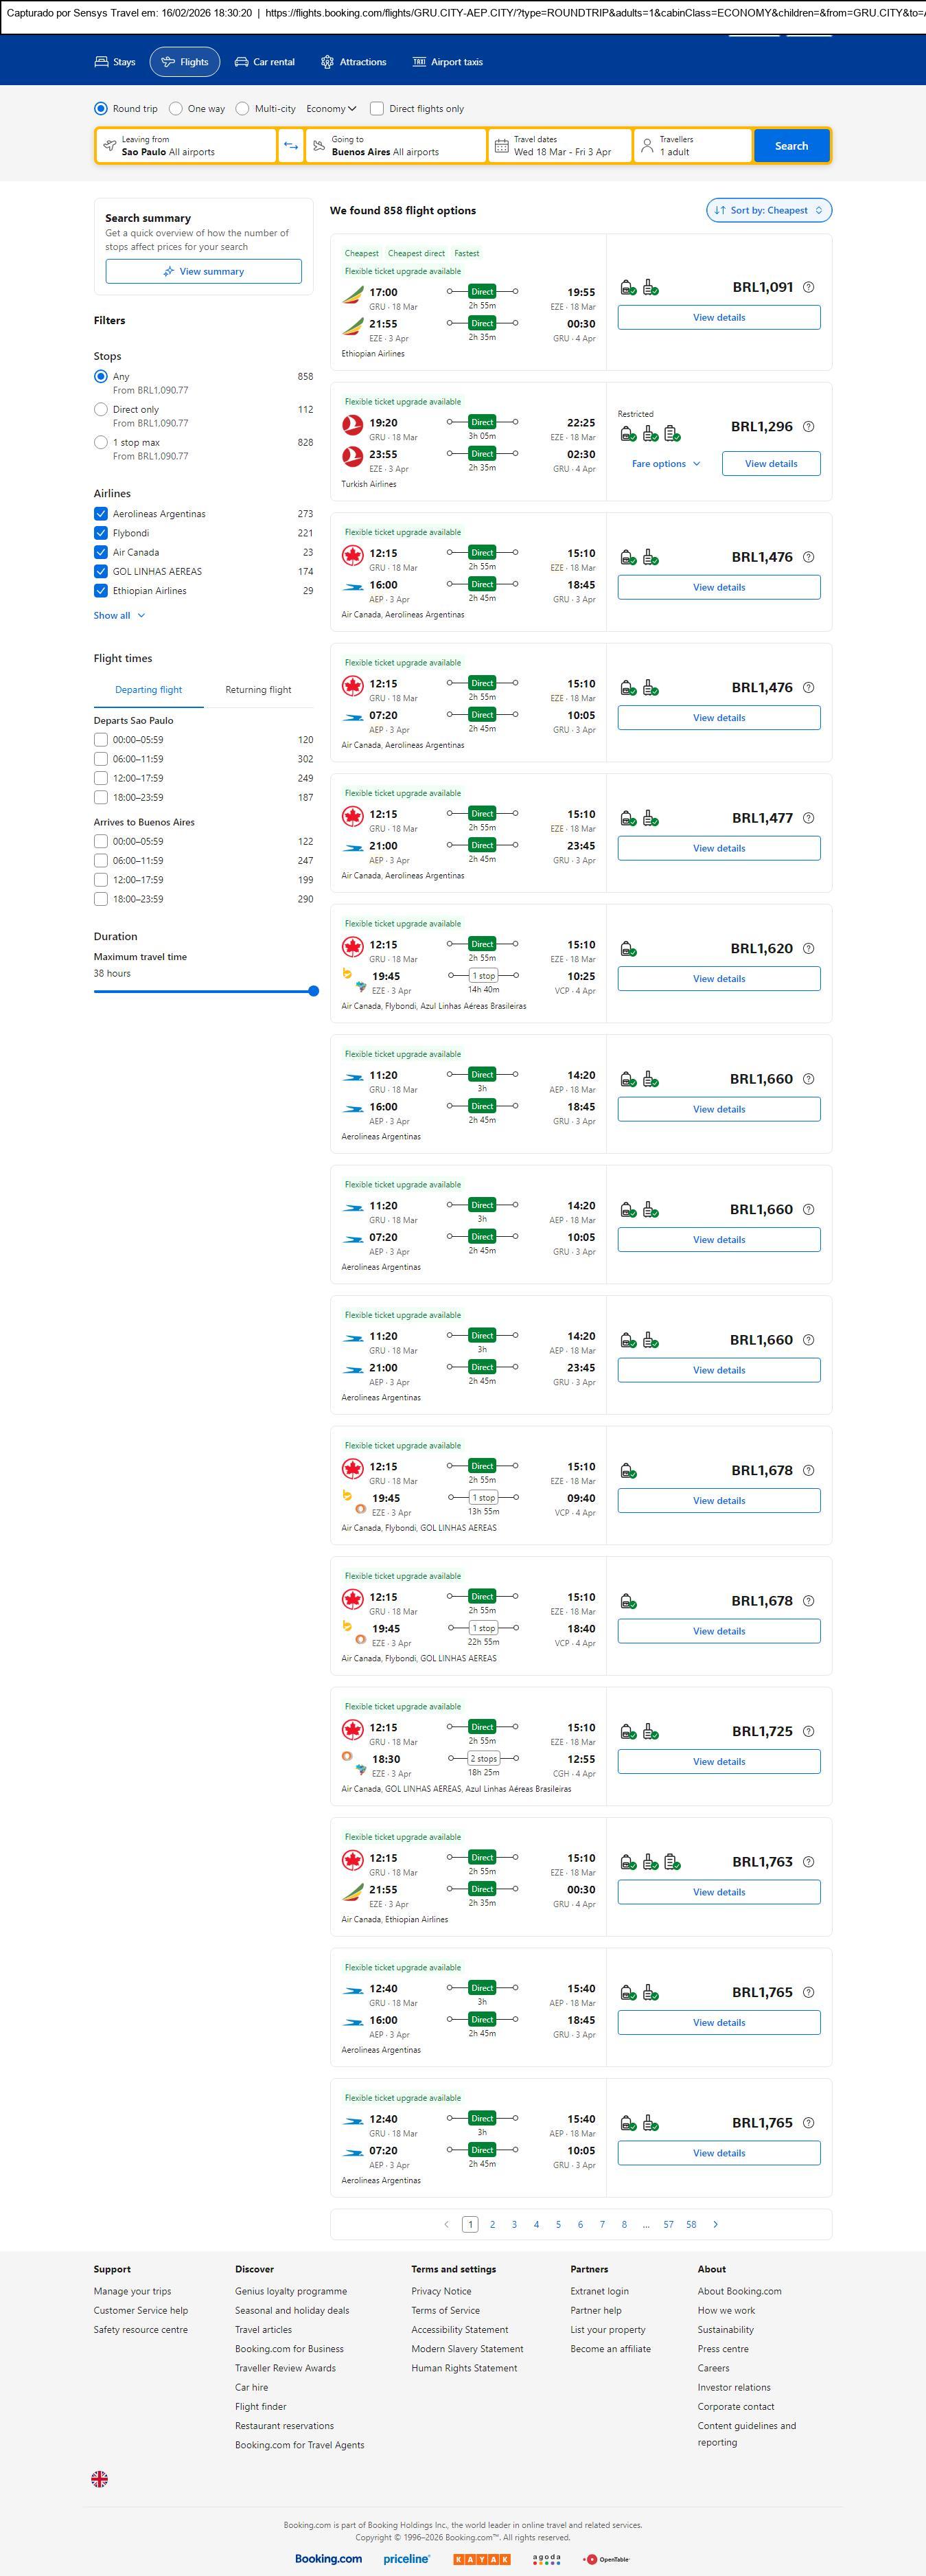Open the Economy cabin class dropdown
The image size is (926, 2576).
pyautogui.click(x=331, y=109)
